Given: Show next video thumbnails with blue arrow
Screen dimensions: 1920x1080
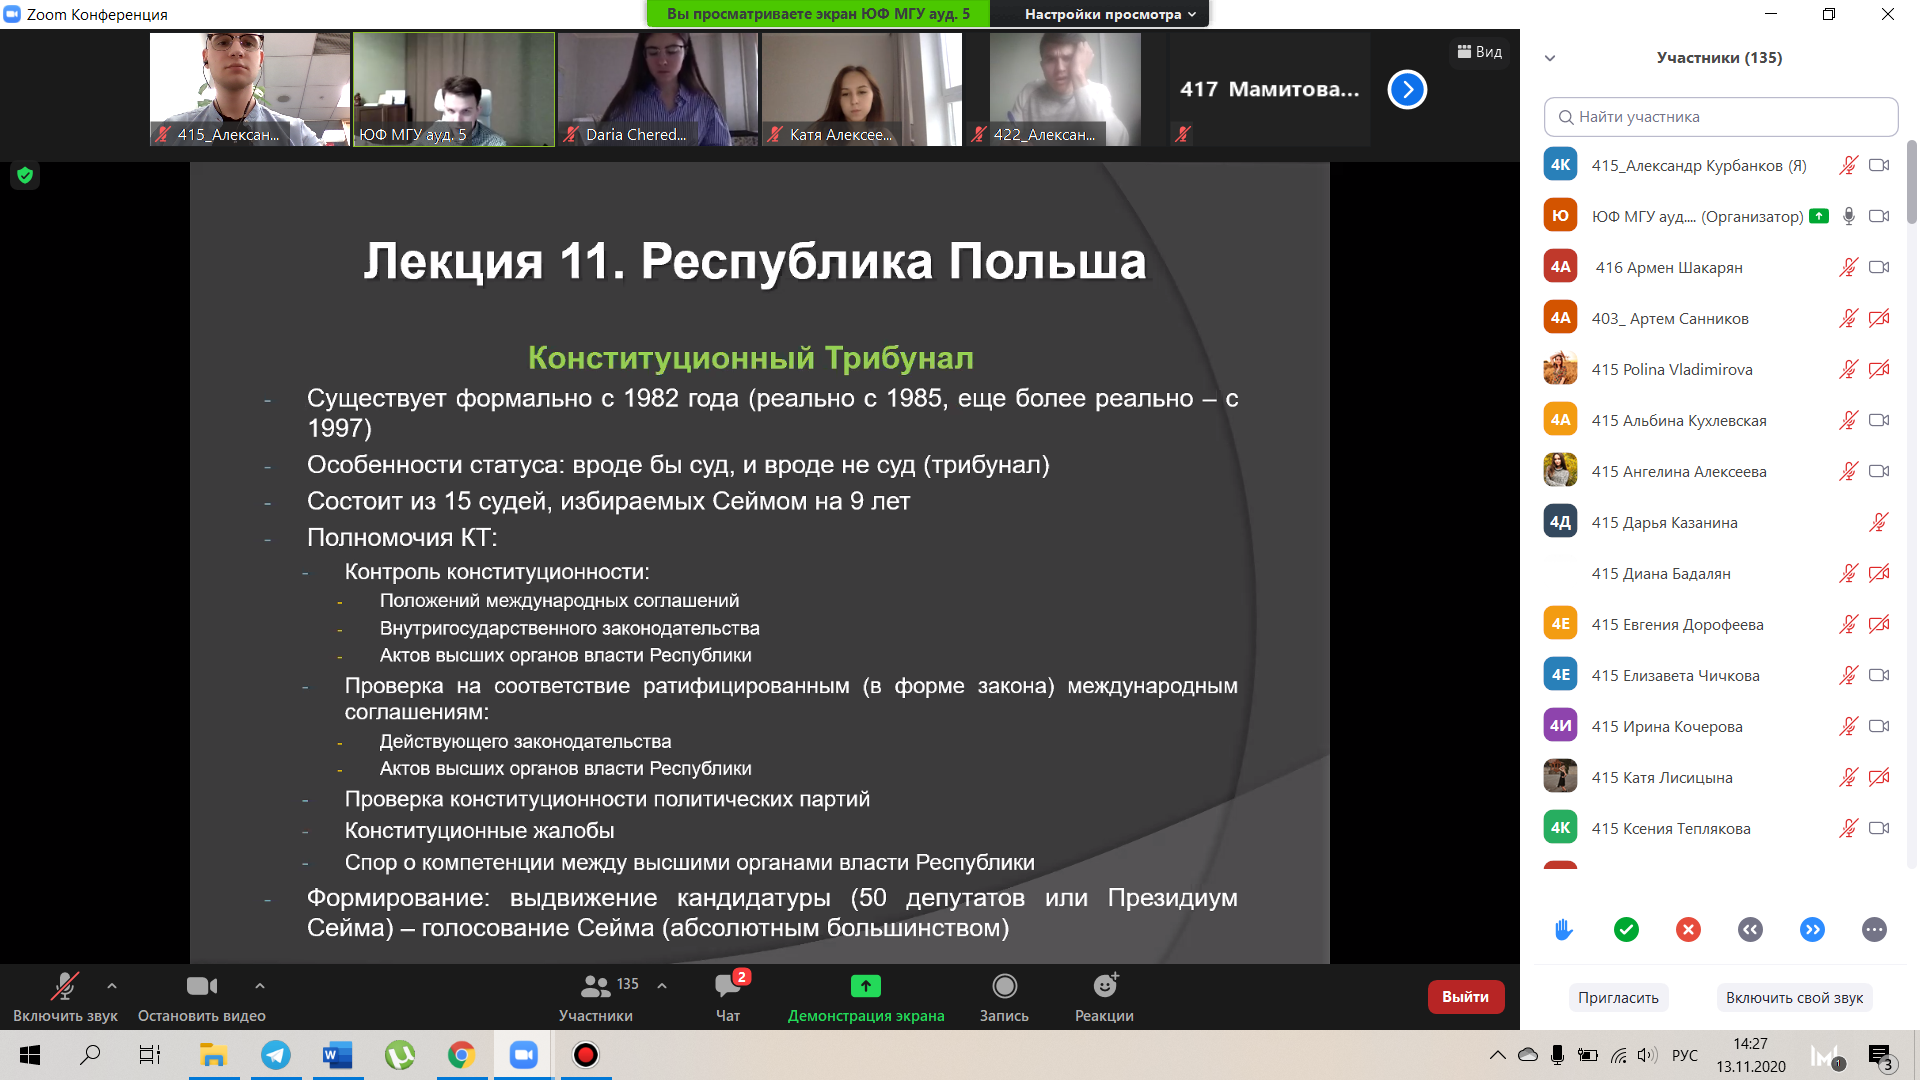Looking at the screenshot, I should (x=1407, y=90).
